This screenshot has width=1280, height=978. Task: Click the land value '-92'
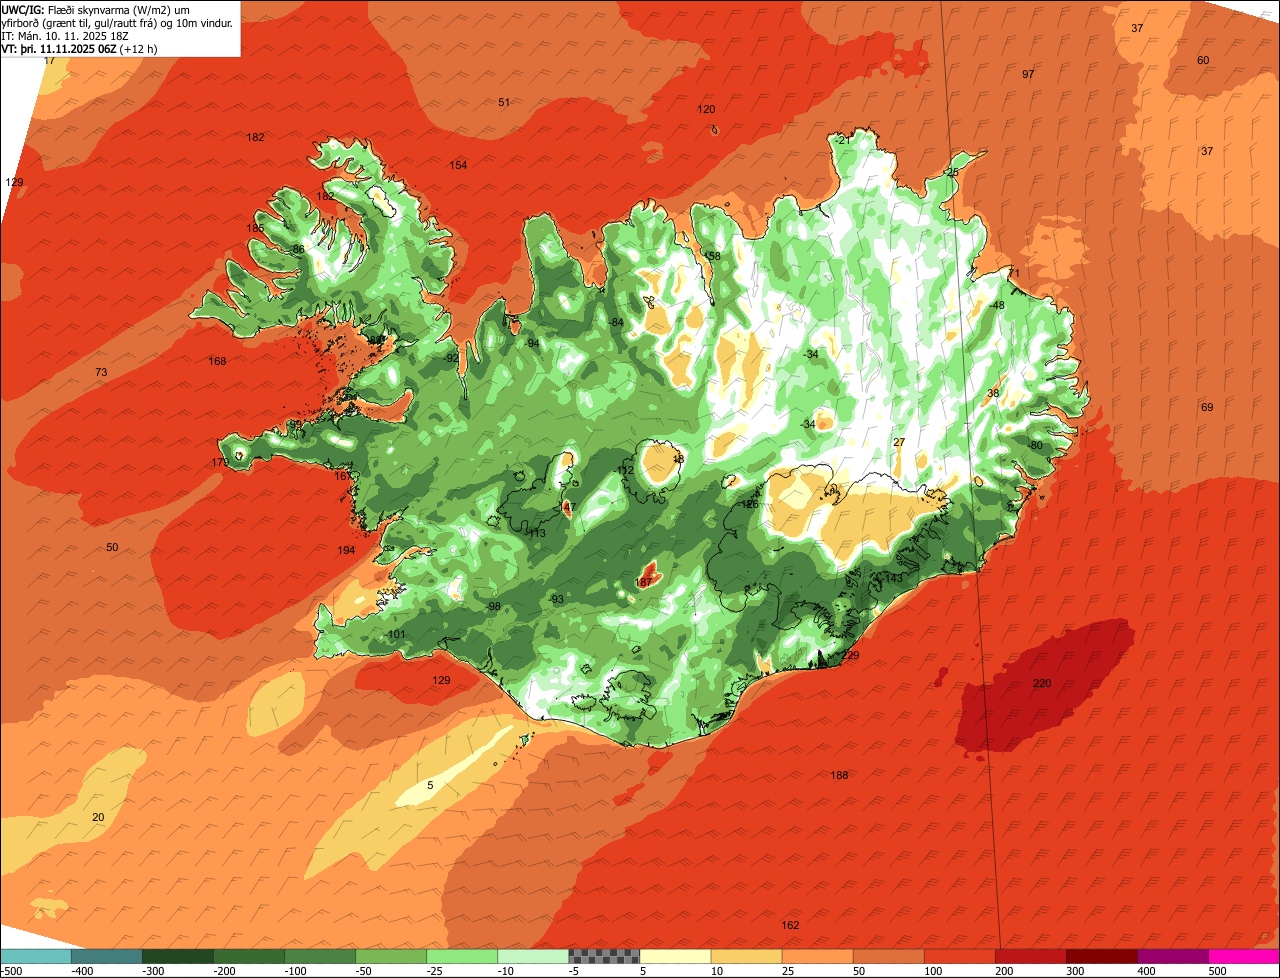click(451, 357)
